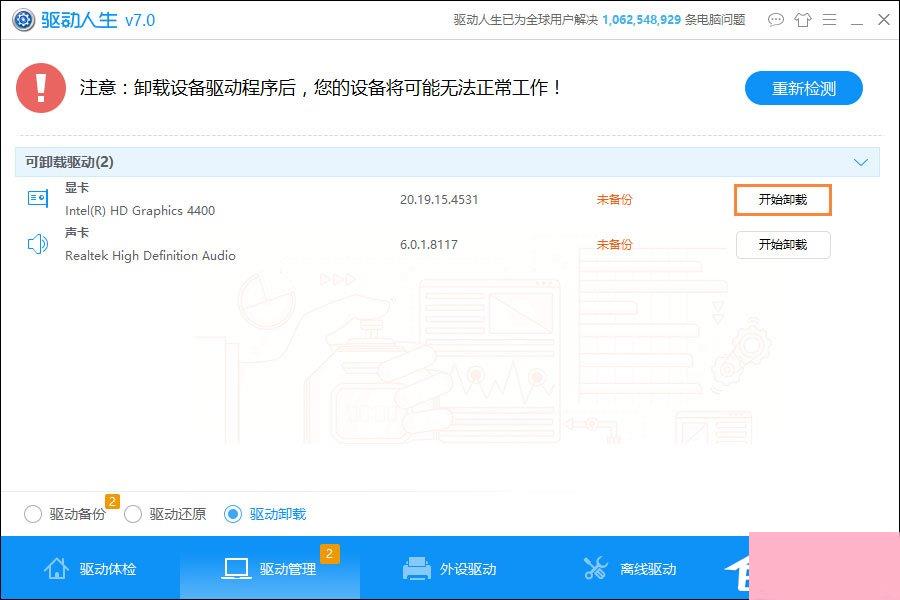Click the v7.0 version label

140,21
